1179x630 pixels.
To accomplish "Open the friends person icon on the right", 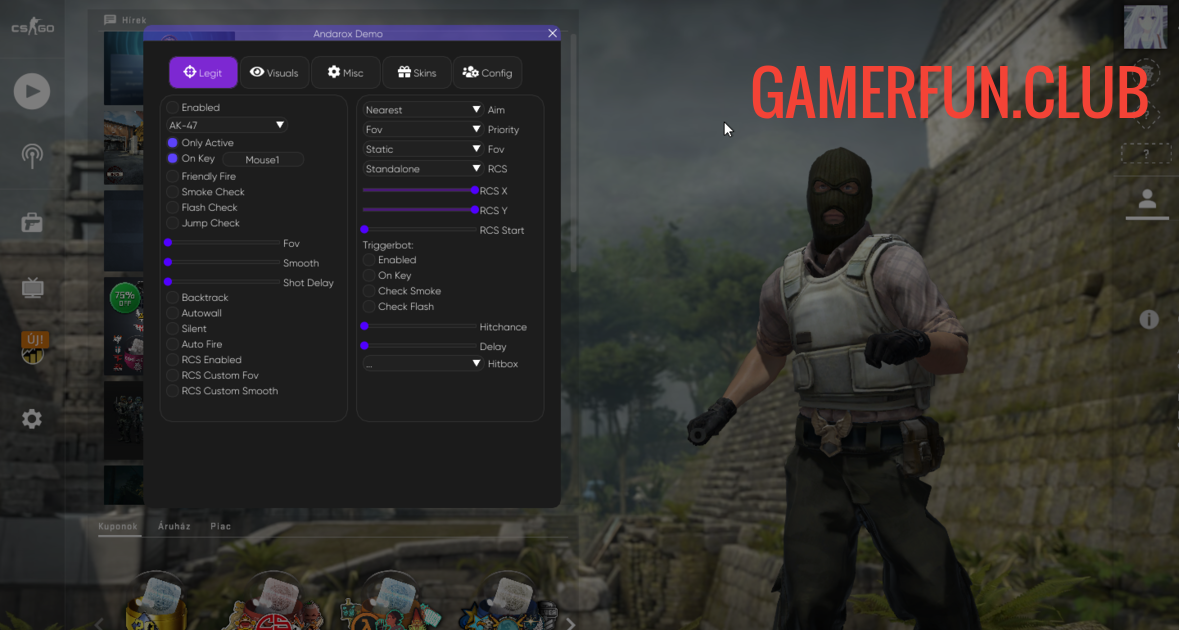I will coord(1147,199).
